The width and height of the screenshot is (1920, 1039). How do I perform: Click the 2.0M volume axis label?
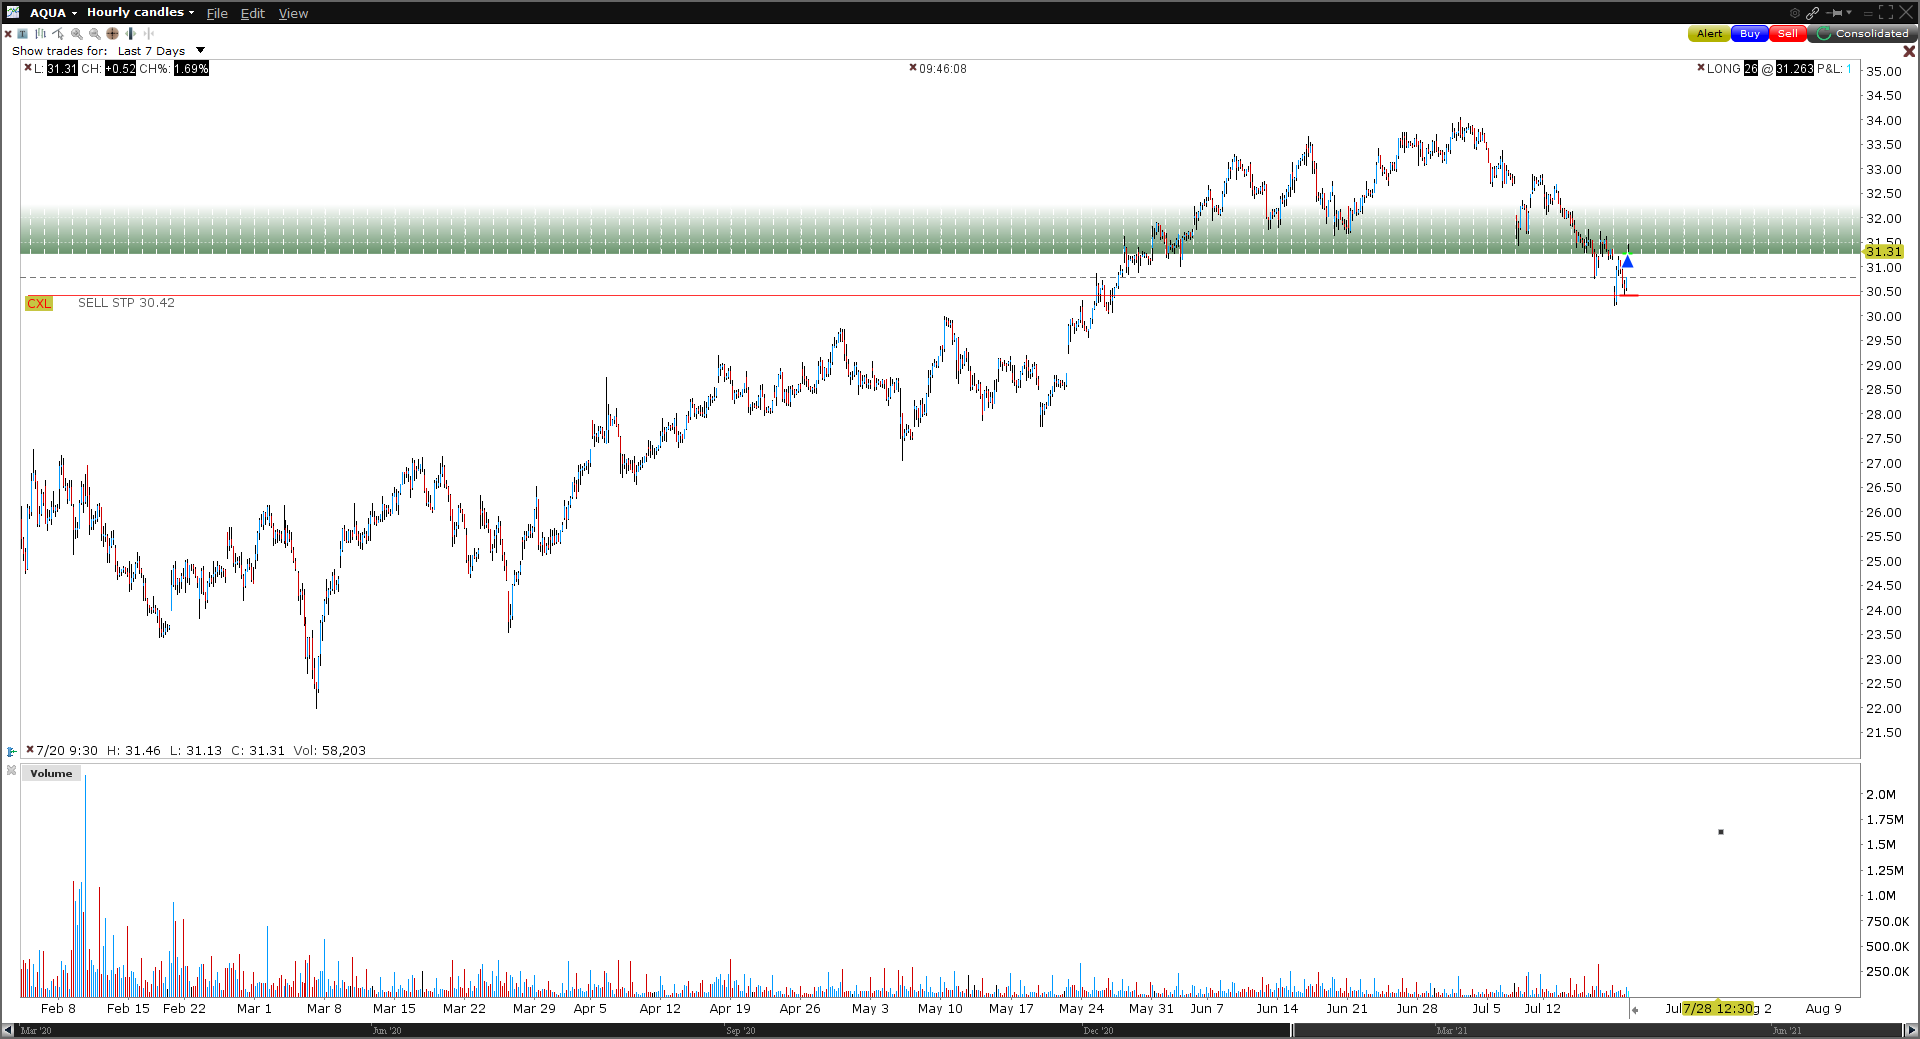click(x=1880, y=794)
